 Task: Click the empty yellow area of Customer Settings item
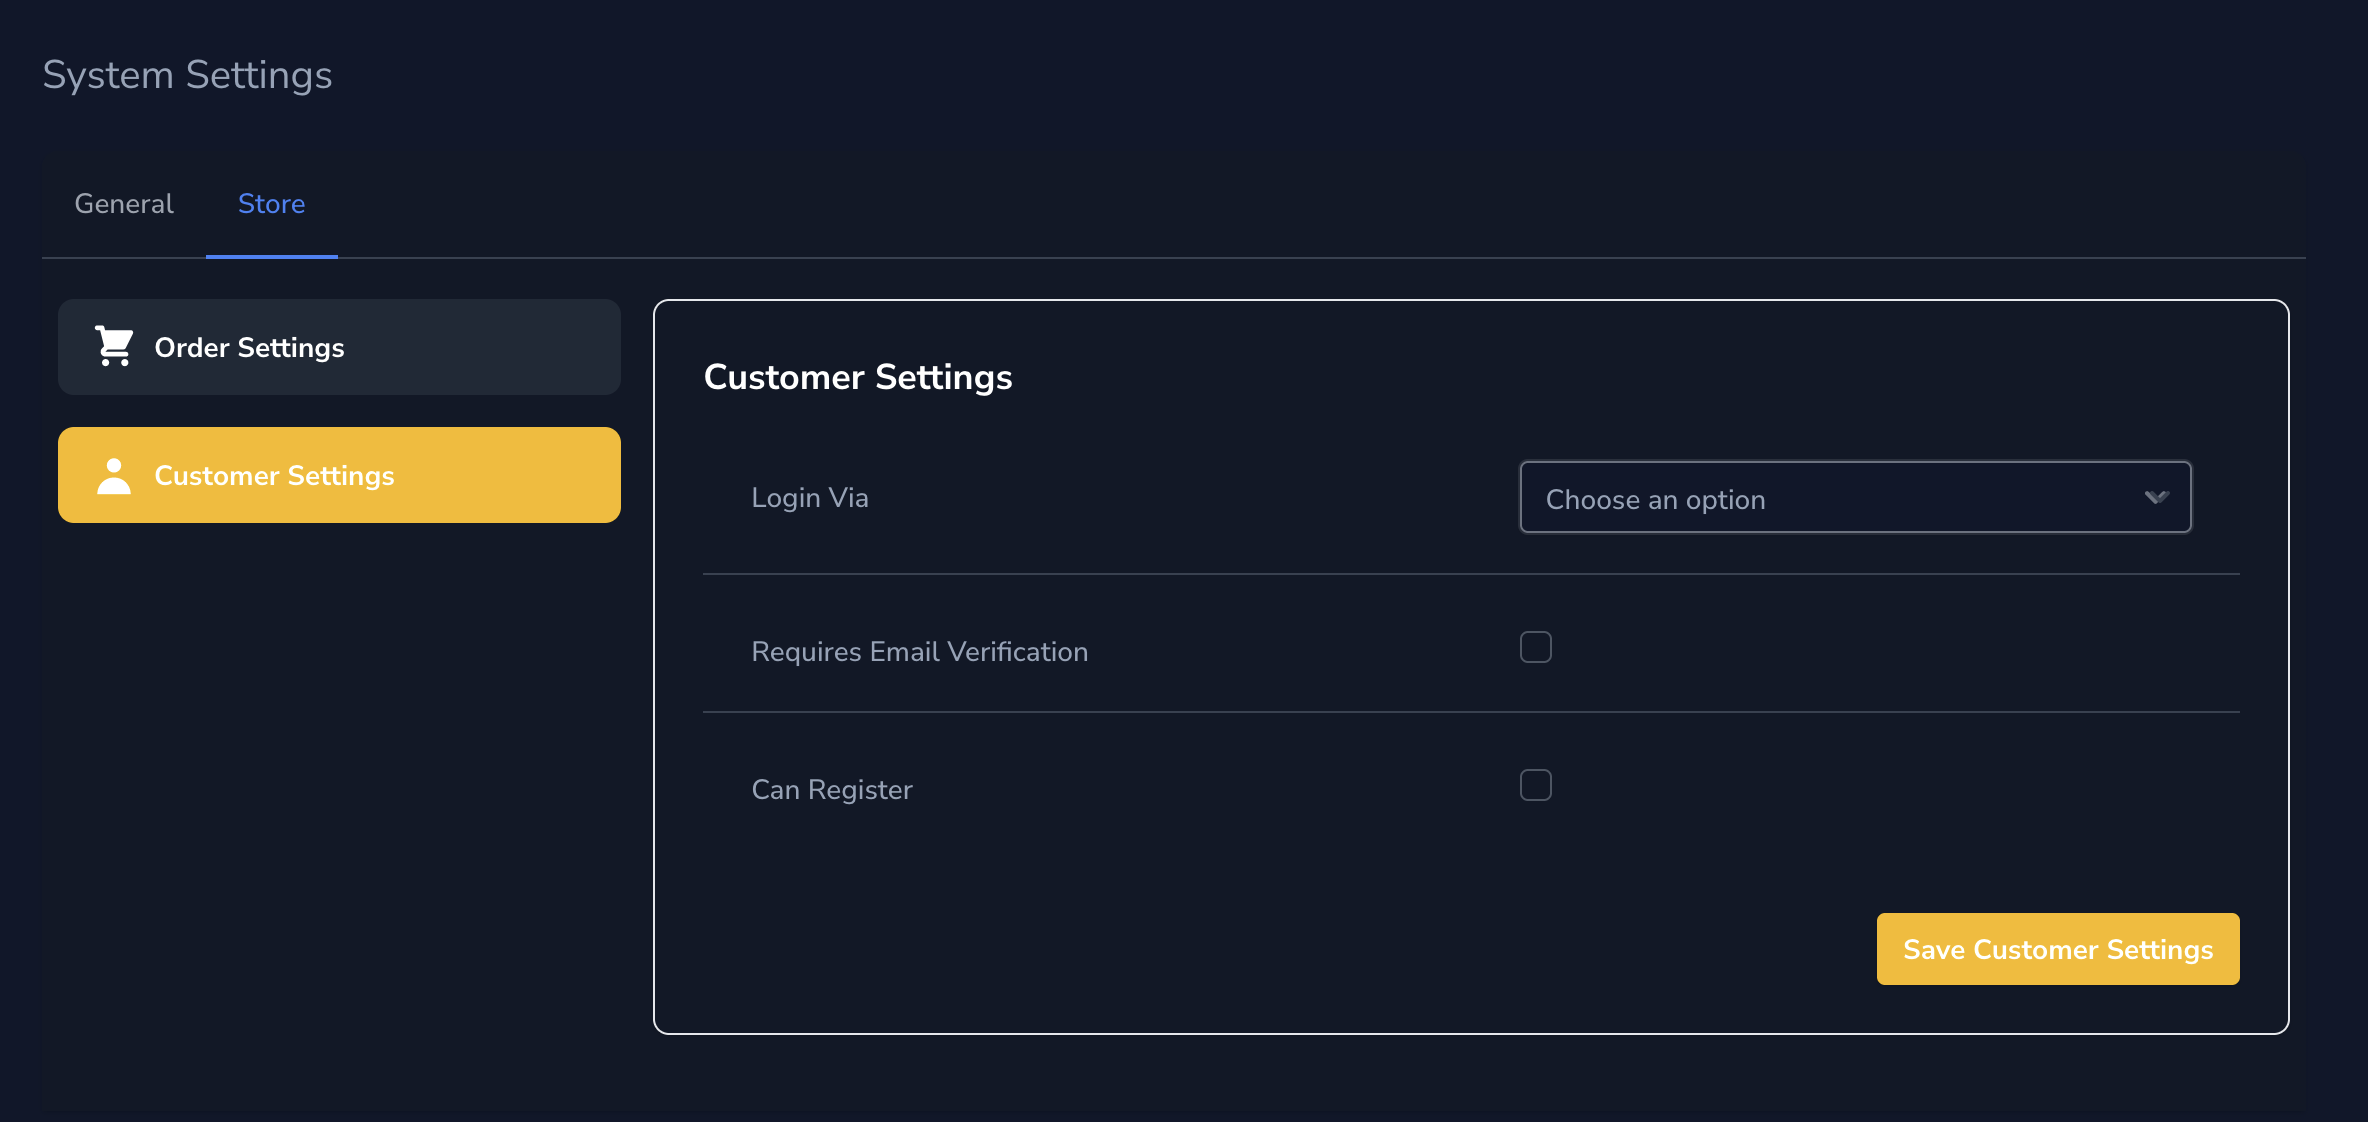point(520,475)
